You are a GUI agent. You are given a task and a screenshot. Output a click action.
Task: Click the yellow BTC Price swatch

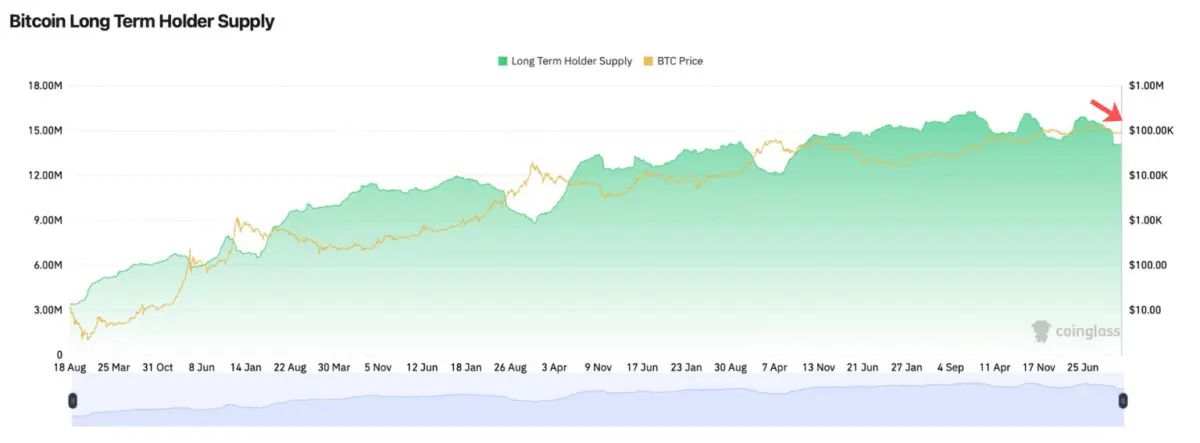tap(648, 61)
